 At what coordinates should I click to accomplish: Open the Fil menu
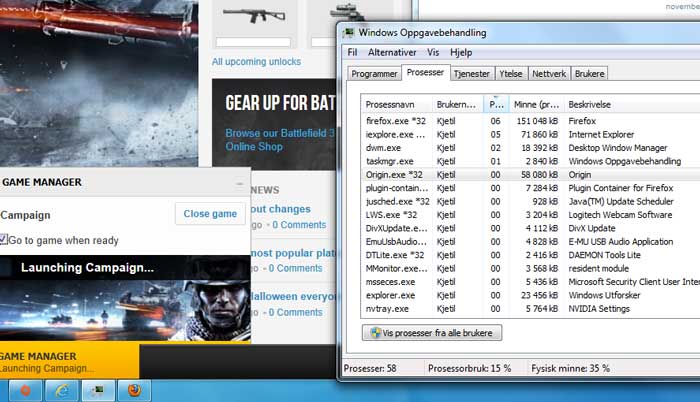[352, 52]
